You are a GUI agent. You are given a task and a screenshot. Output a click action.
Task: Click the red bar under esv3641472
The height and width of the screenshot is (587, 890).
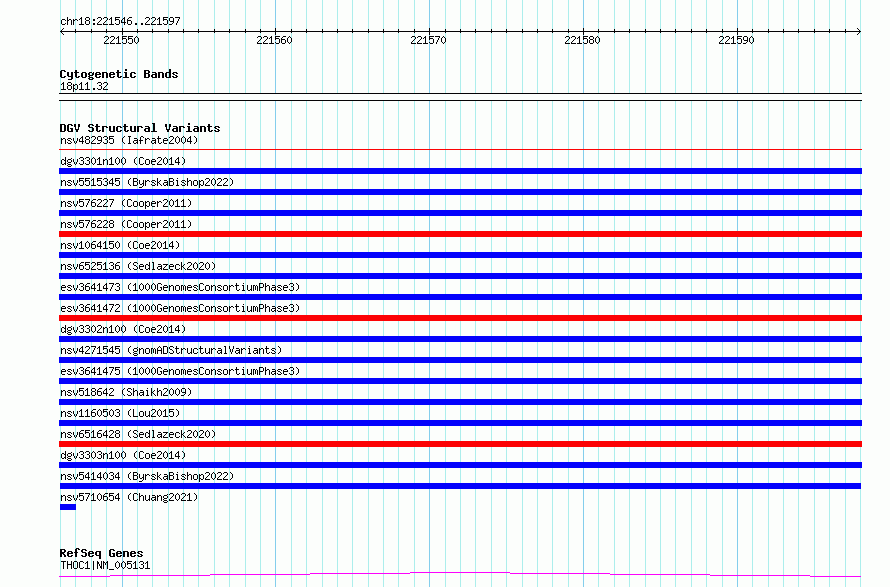click(460, 318)
